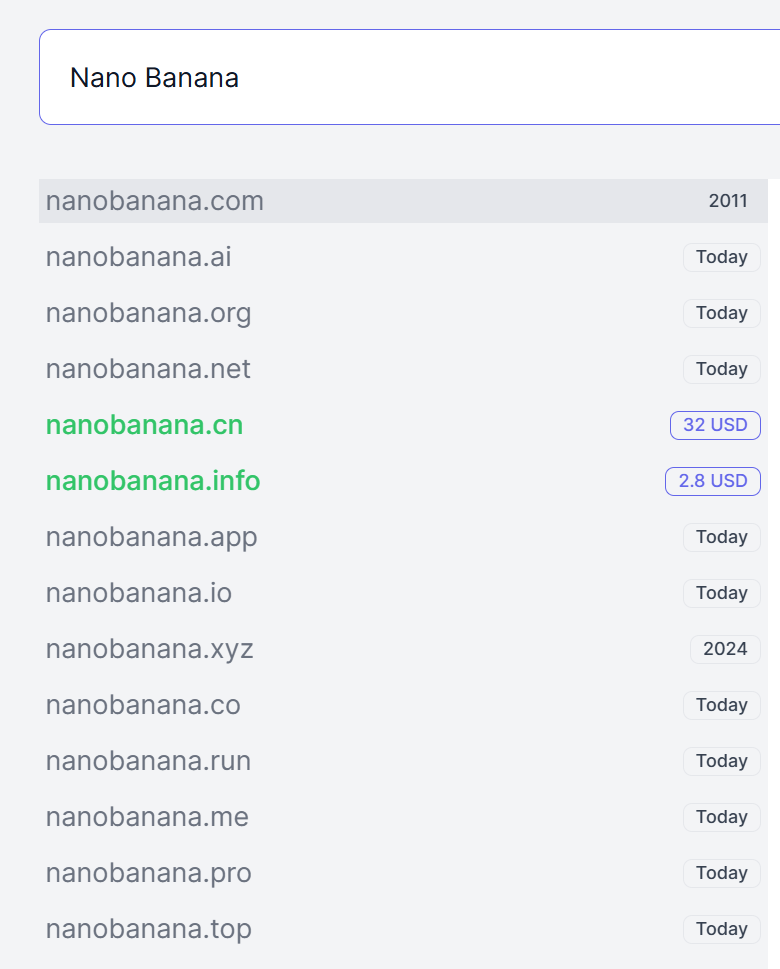Choose the nanobanana.co domain result
The width and height of the screenshot is (780, 969).
coord(143,705)
